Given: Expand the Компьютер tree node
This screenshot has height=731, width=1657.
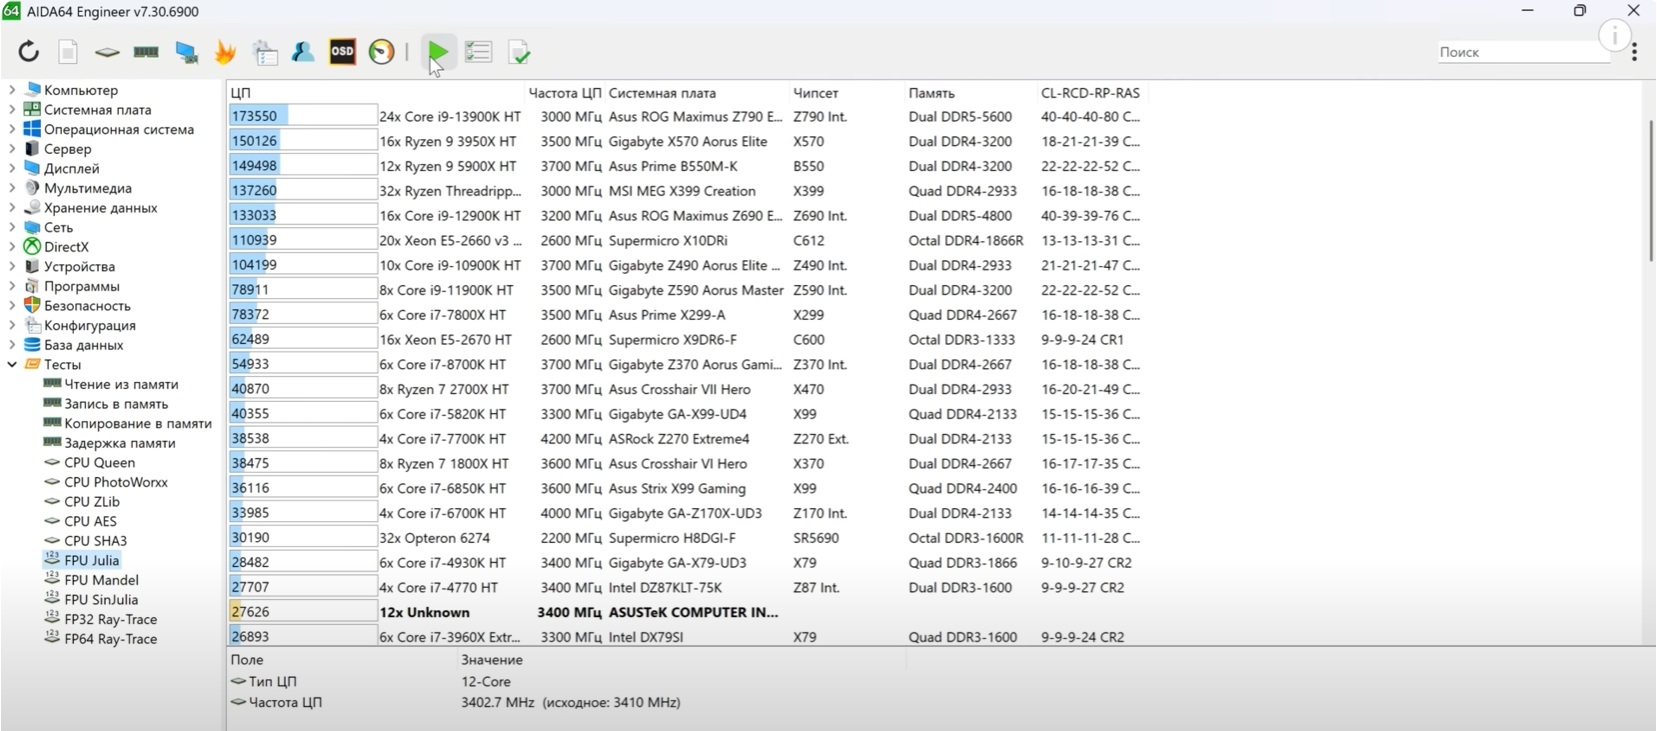Looking at the screenshot, I should pos(12,90).
